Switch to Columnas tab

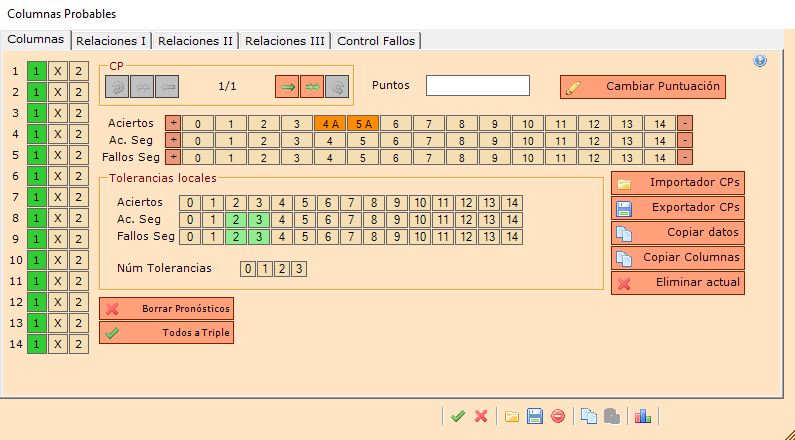click(x=35, y=39)
